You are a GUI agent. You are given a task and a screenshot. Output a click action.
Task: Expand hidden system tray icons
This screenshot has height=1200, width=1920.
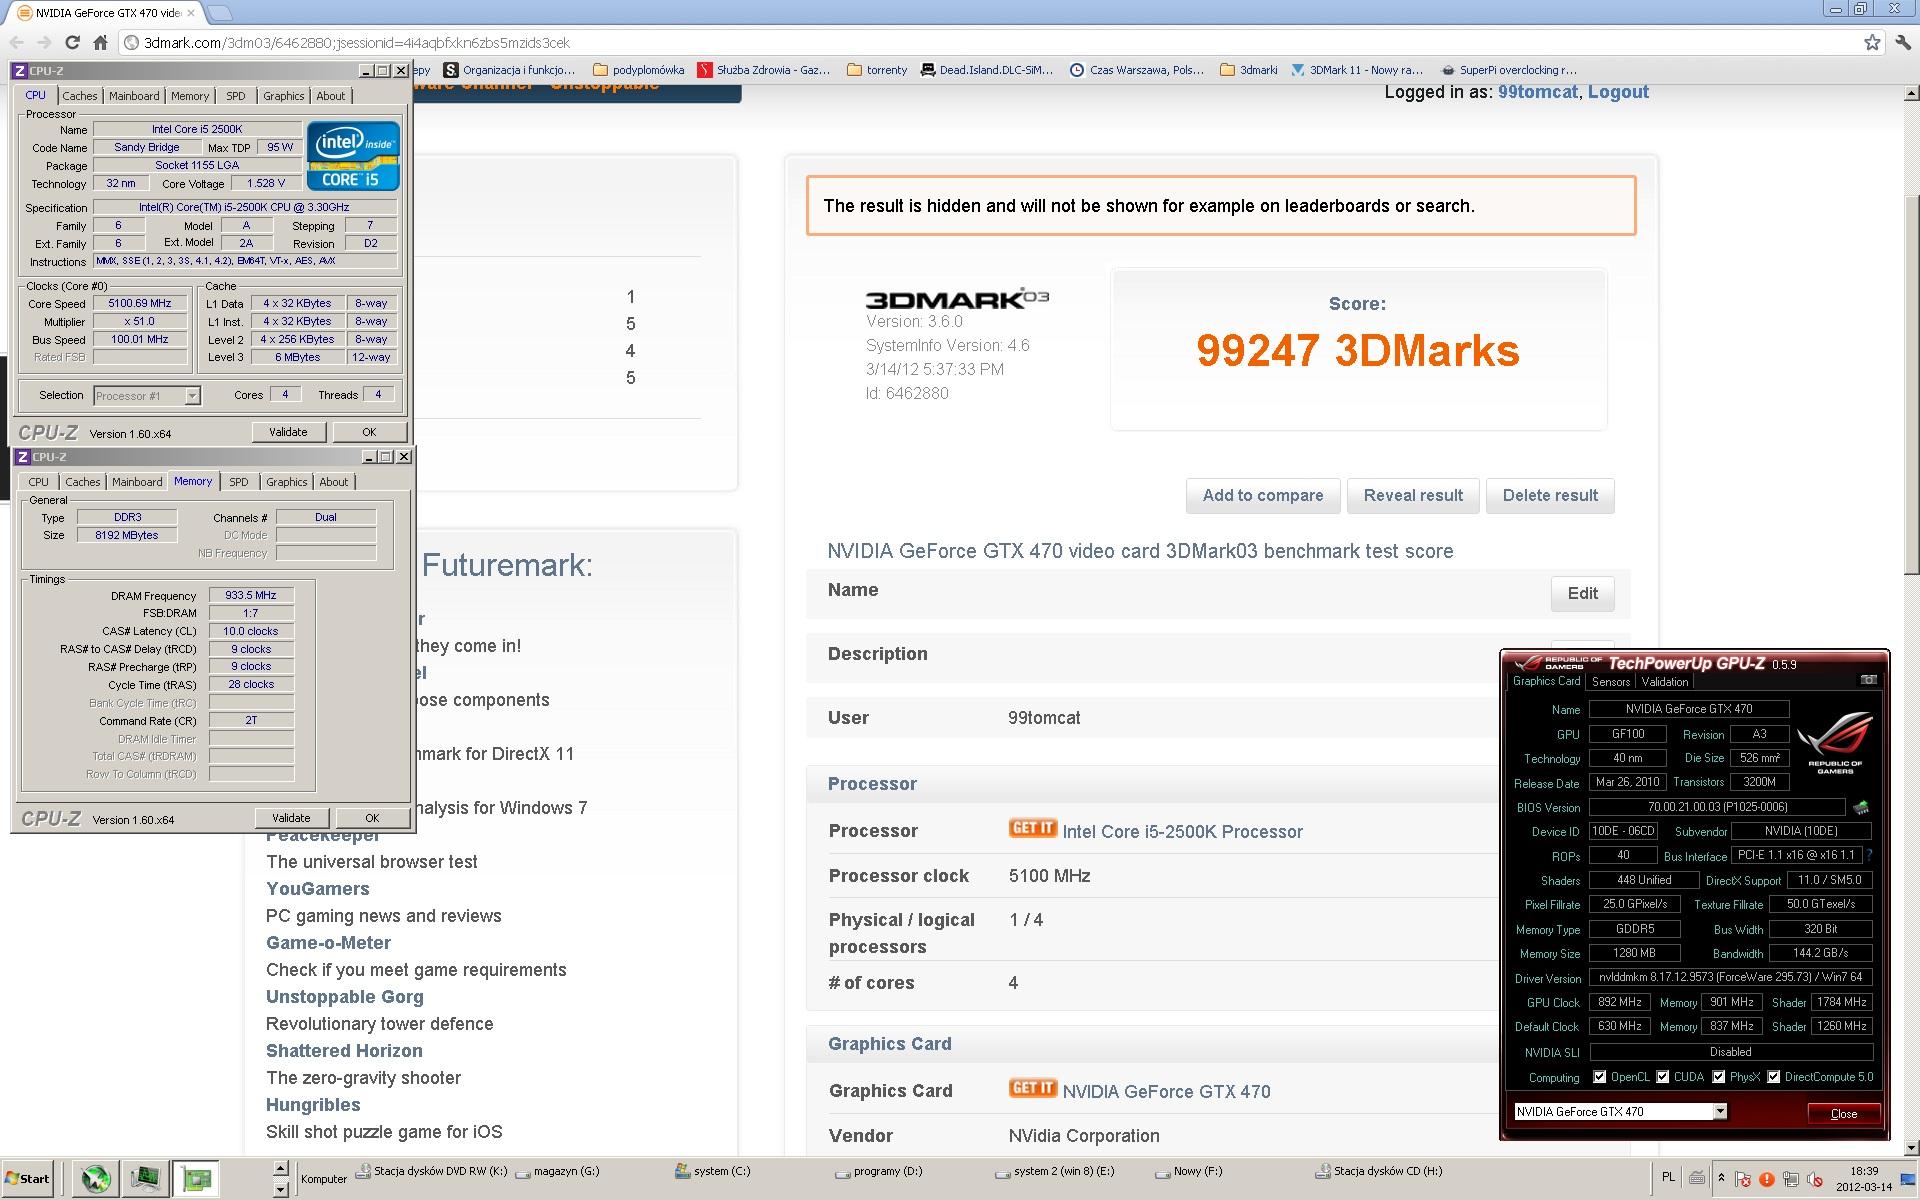(1721, 1178)
